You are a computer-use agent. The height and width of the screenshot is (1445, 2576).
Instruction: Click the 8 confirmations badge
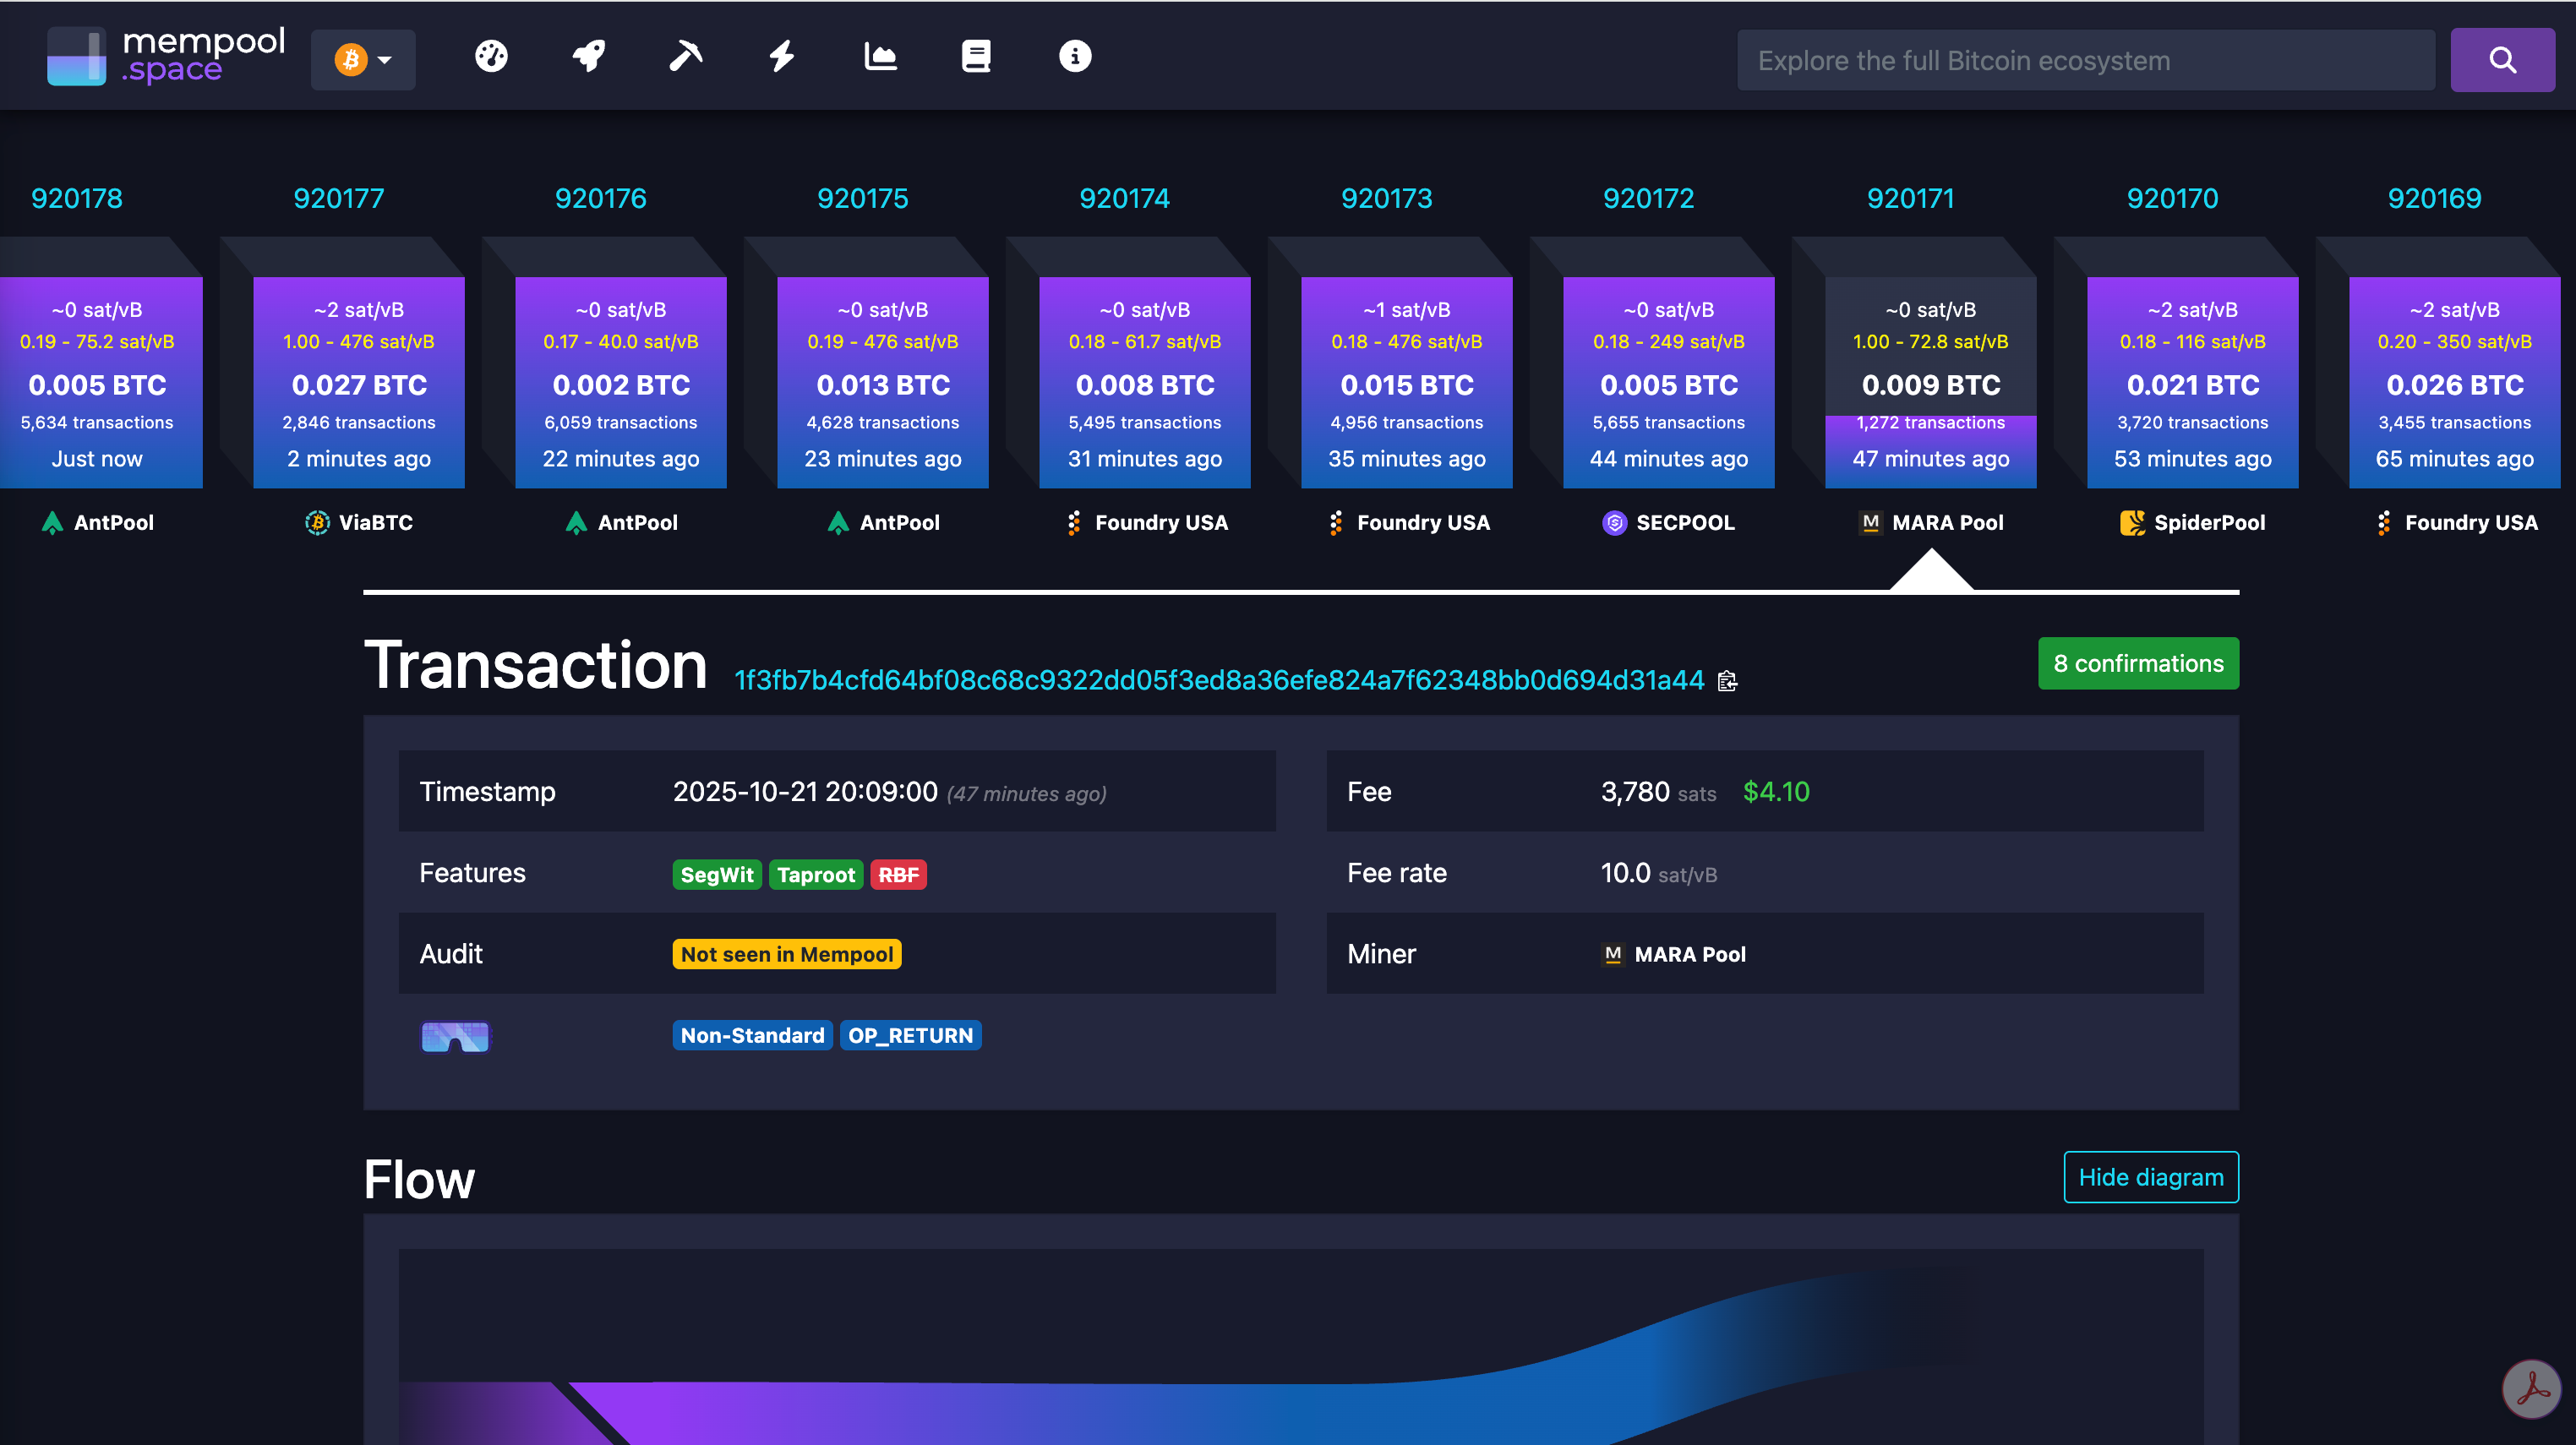click(x=2137, y=663)
